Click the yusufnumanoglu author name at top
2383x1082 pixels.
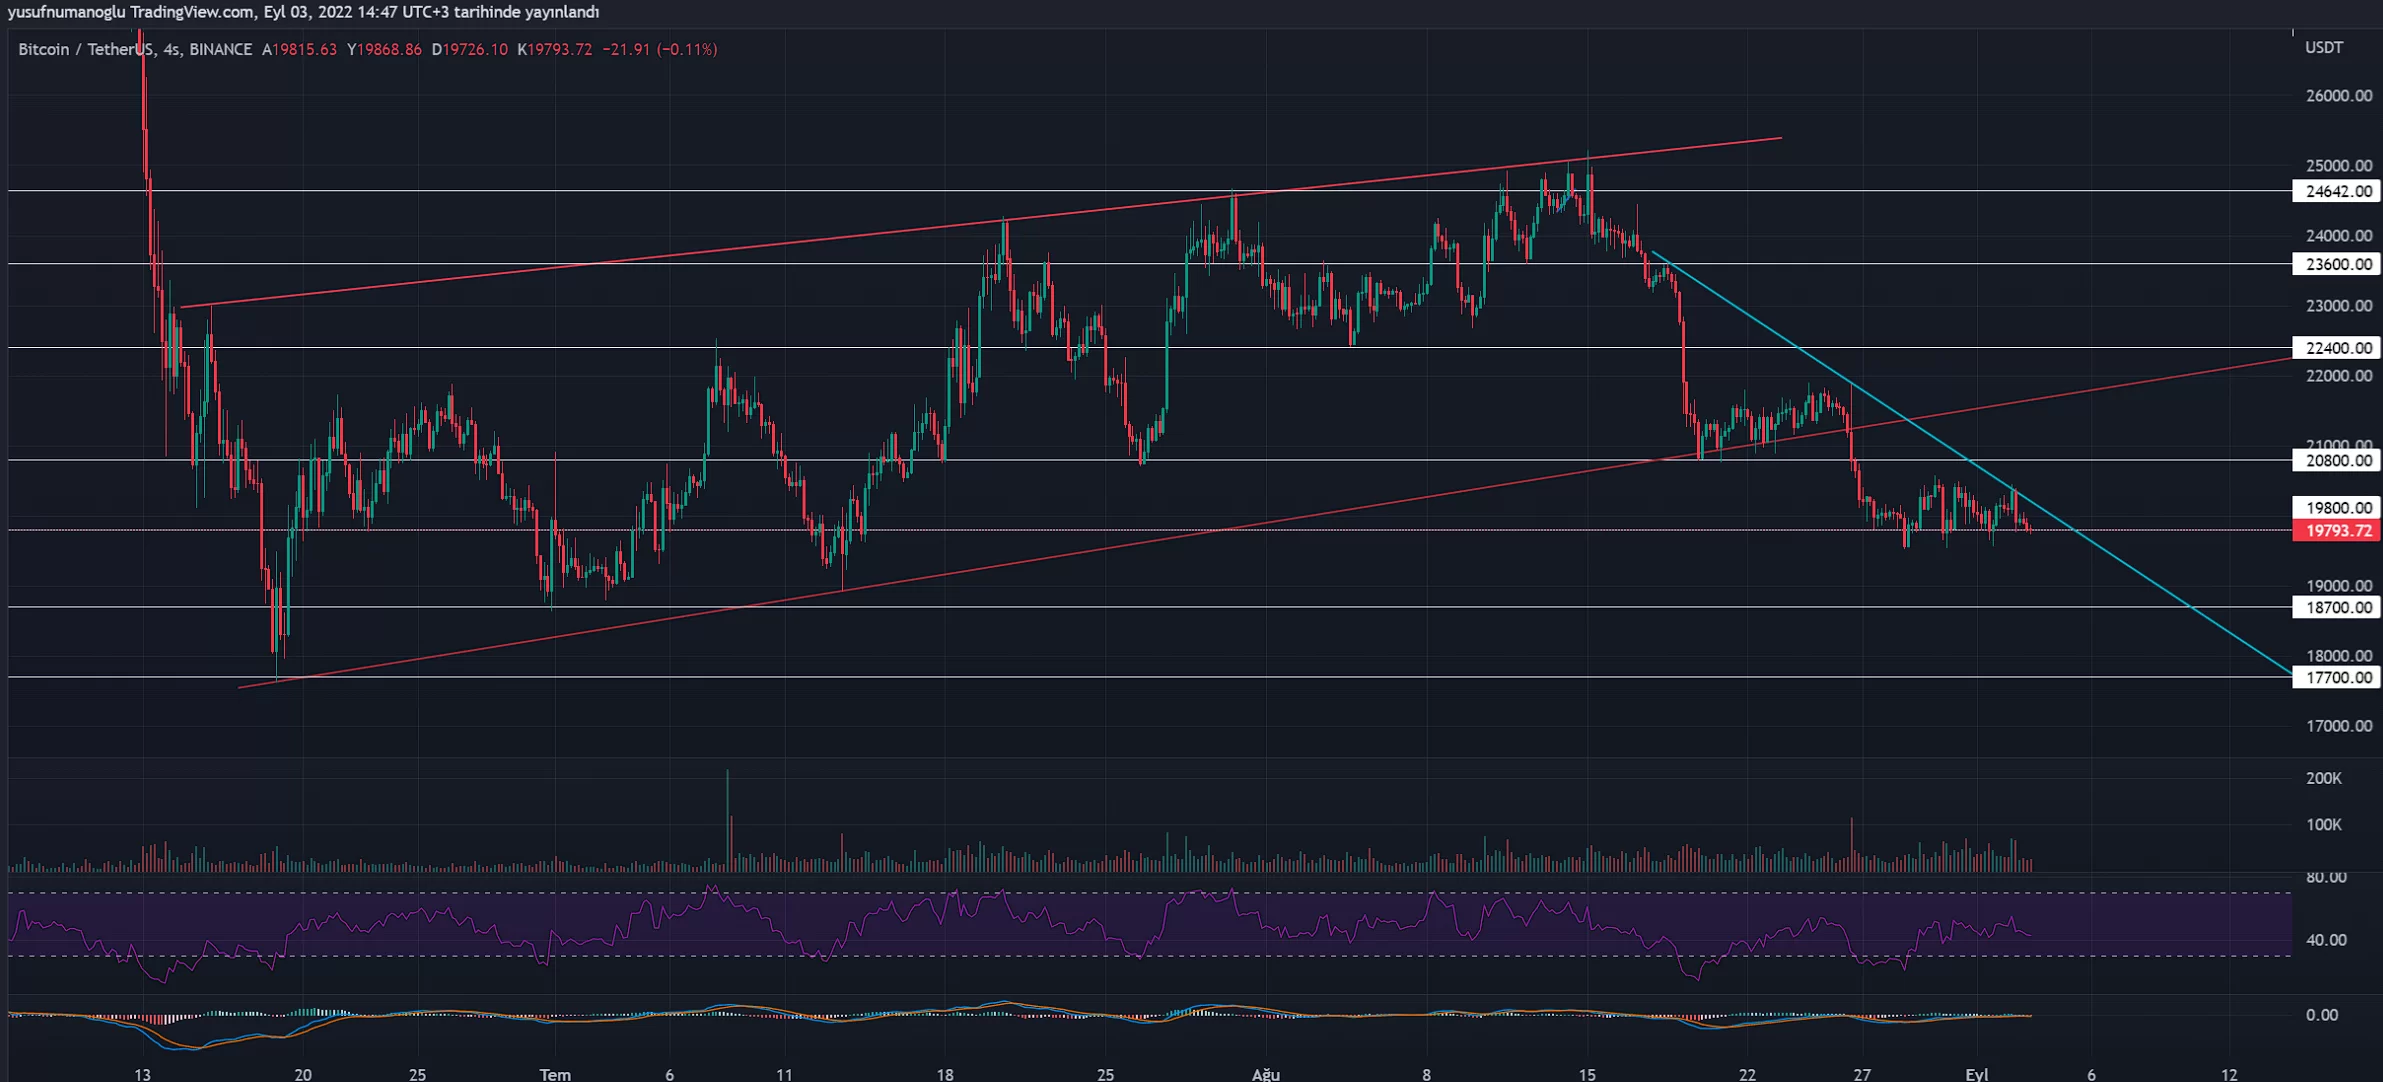[x=67, y=12]
